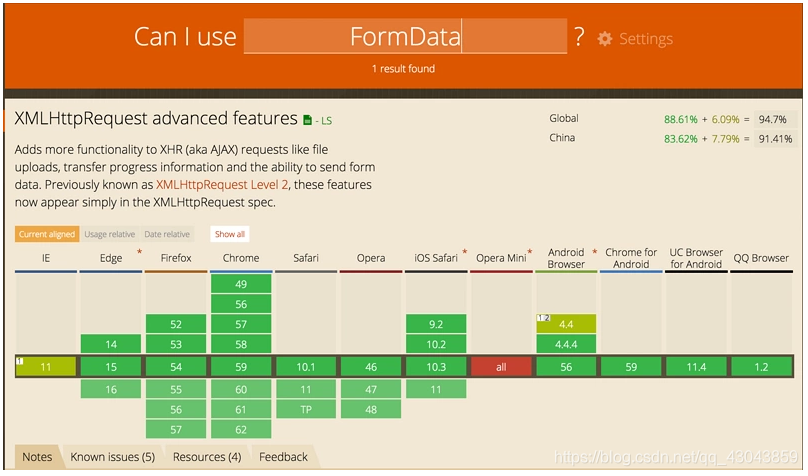The width and height of the screenshot is (808, 476).
Task: Click the note flag on IE 11 cell
Action: pos(20,361)
